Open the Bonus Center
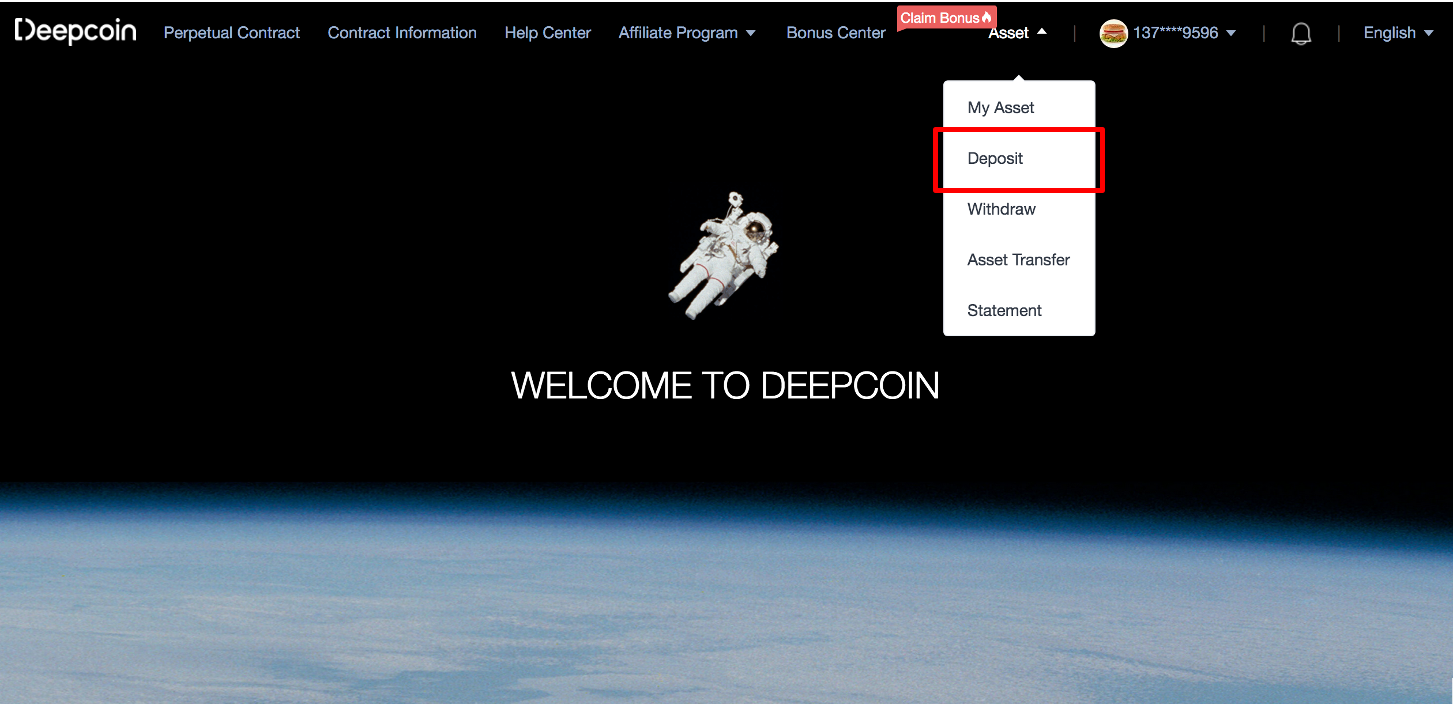Image resolution: width=1454 pixels, height=704 pixels. coord(836,33)
